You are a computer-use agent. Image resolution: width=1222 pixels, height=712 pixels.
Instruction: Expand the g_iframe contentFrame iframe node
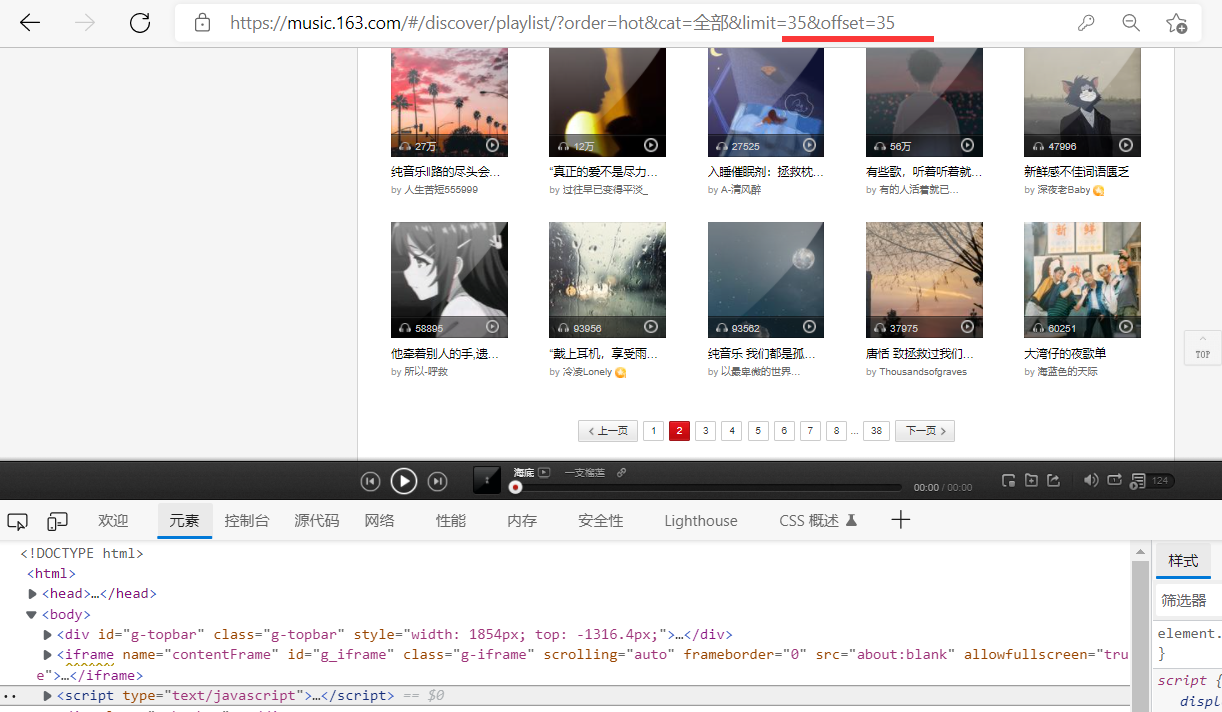click(x=47, y=655)
